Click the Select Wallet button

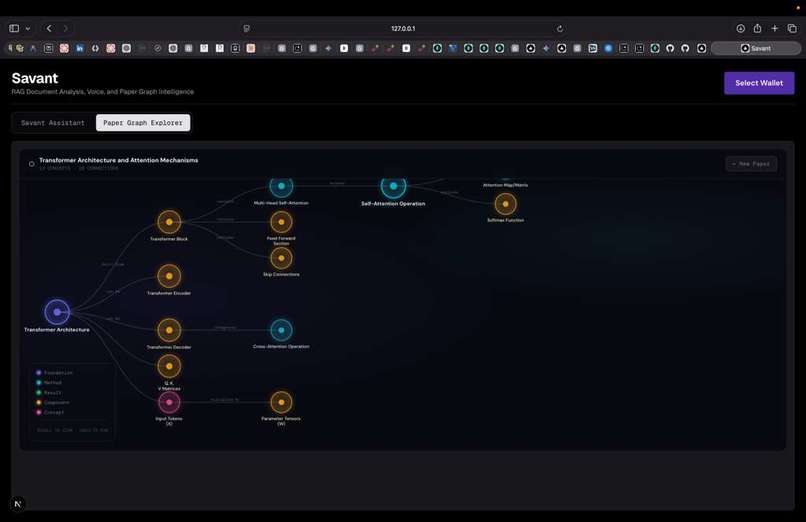pos(759,83)
